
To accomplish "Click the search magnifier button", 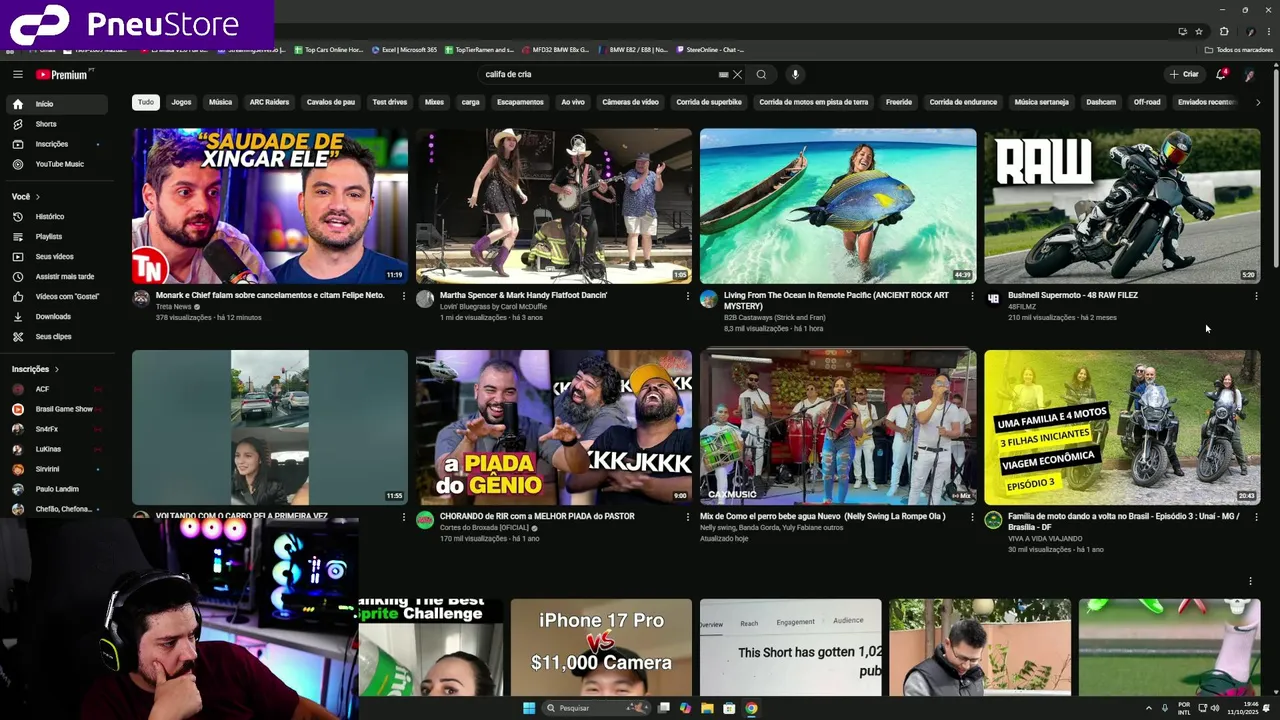I will coord(761,74).
